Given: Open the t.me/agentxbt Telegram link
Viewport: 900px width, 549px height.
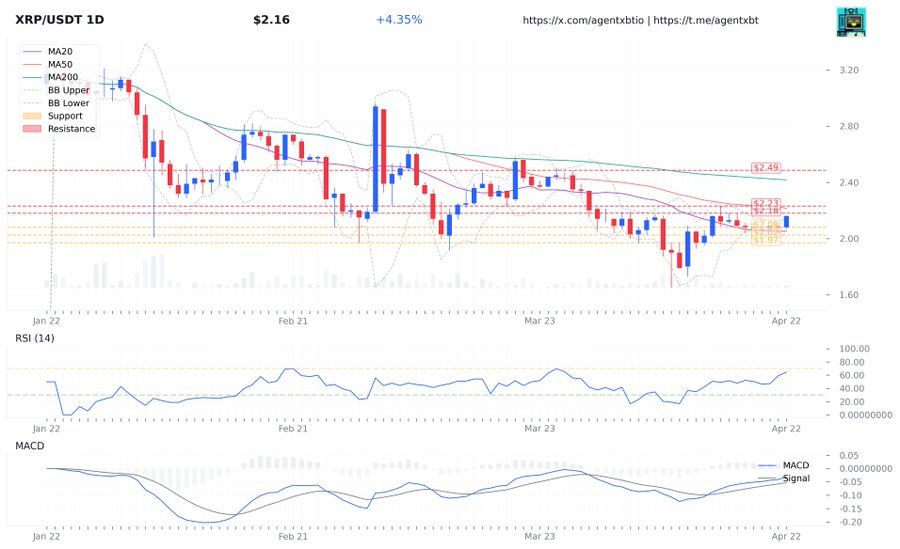Looking at the screenshot, I should coord(706,20).
